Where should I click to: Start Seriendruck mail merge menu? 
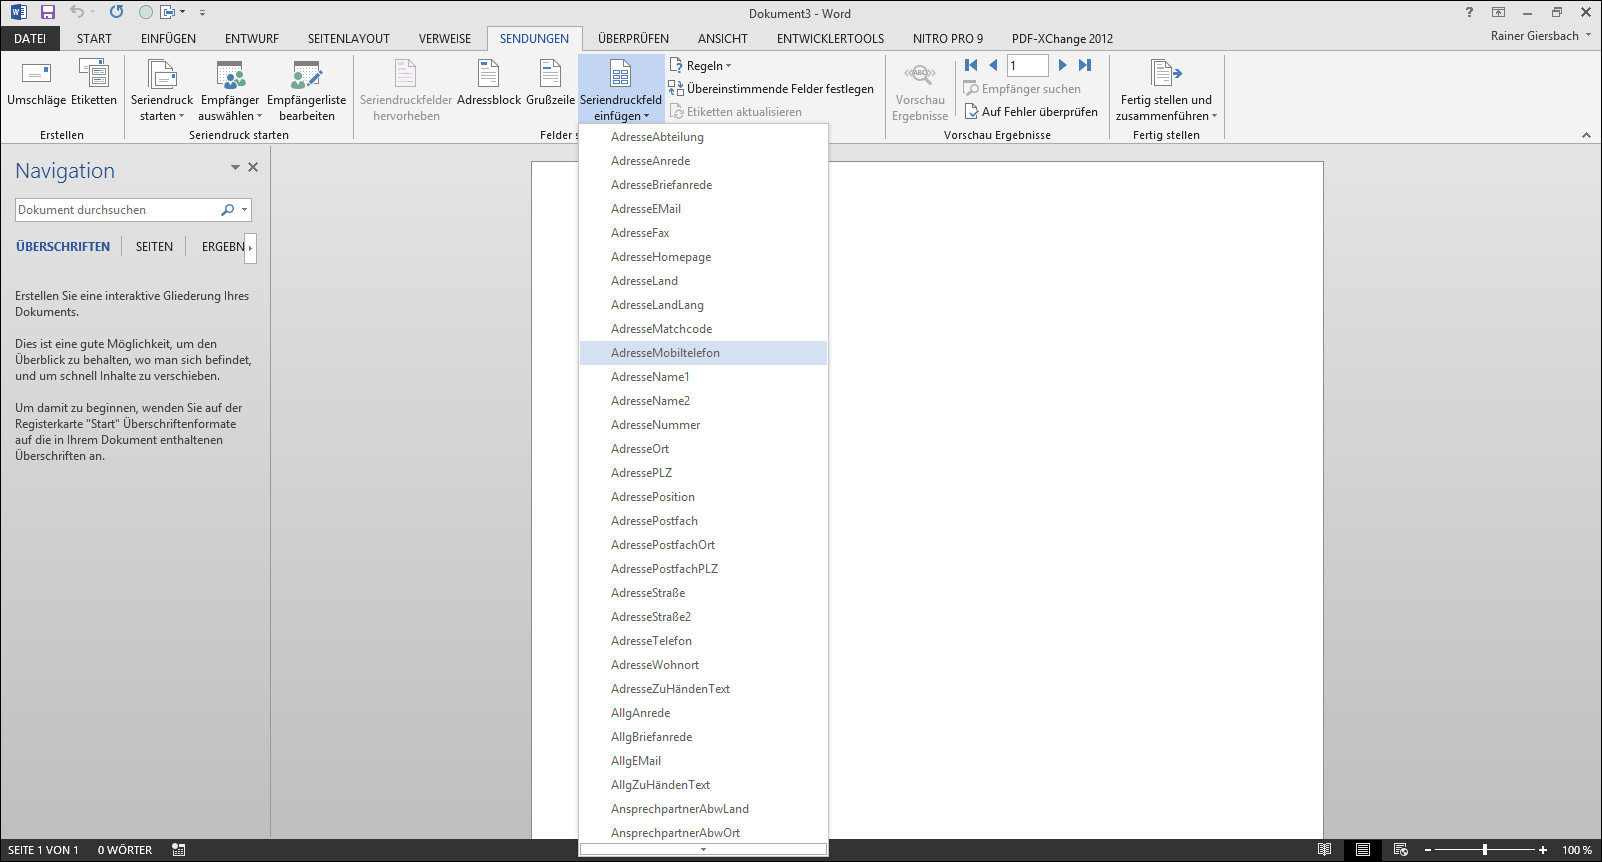[162, 90]
